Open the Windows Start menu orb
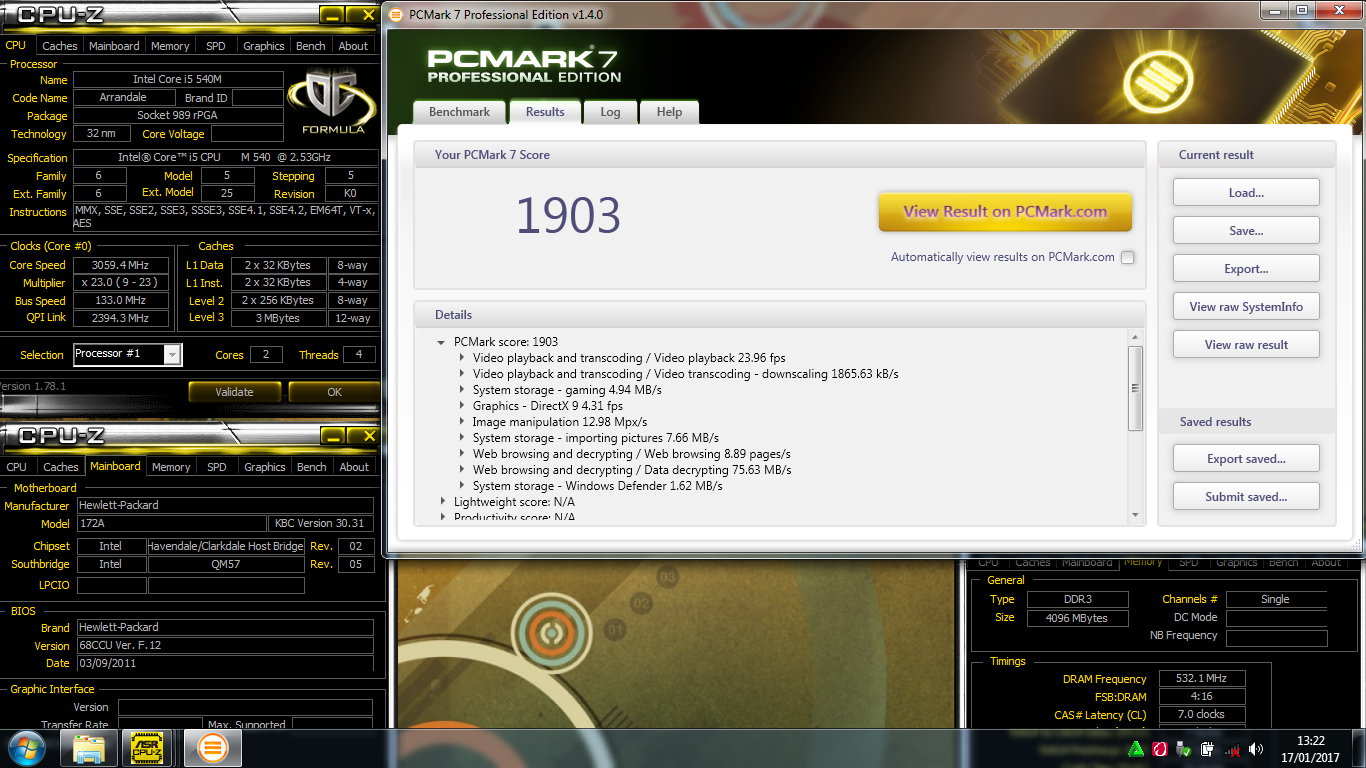This screenshot has width=1366, height=768. (25, 747)
